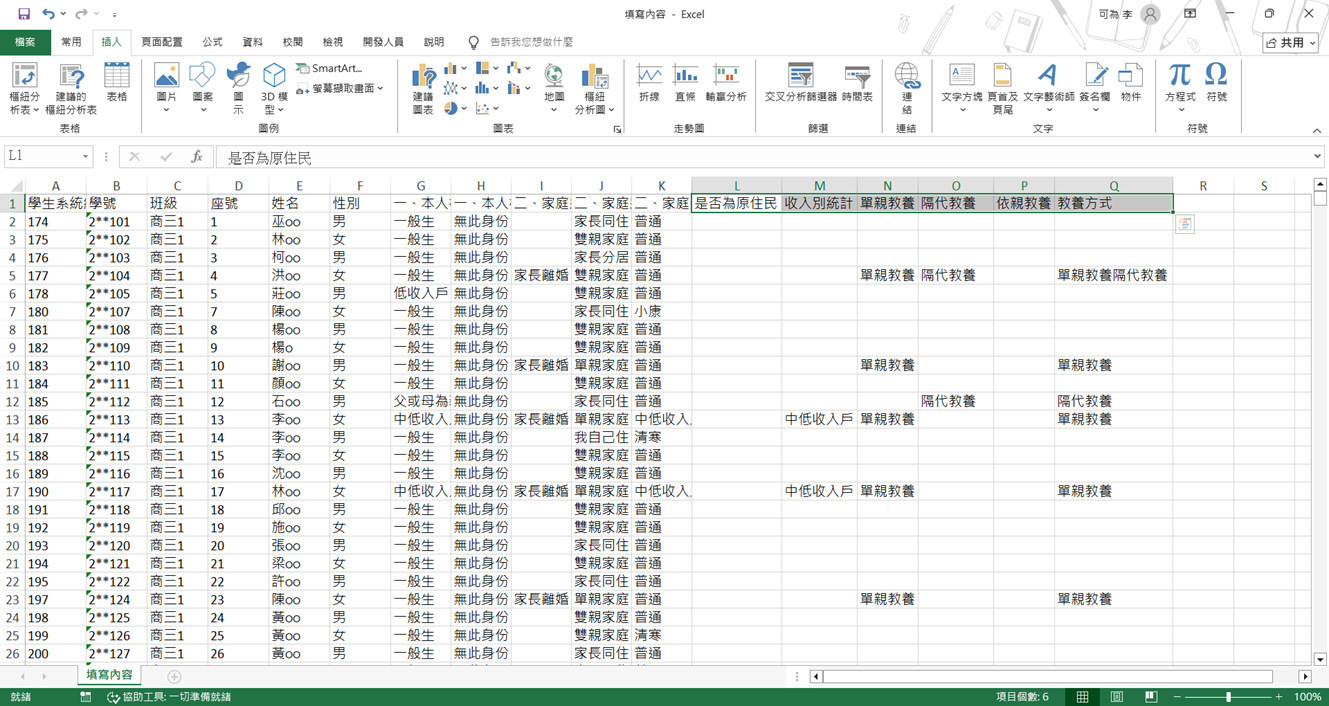The width and height of the screenshot is (1329, 706).
Task: Switch to the 頁面配置 tab
Action: (162, 42)
